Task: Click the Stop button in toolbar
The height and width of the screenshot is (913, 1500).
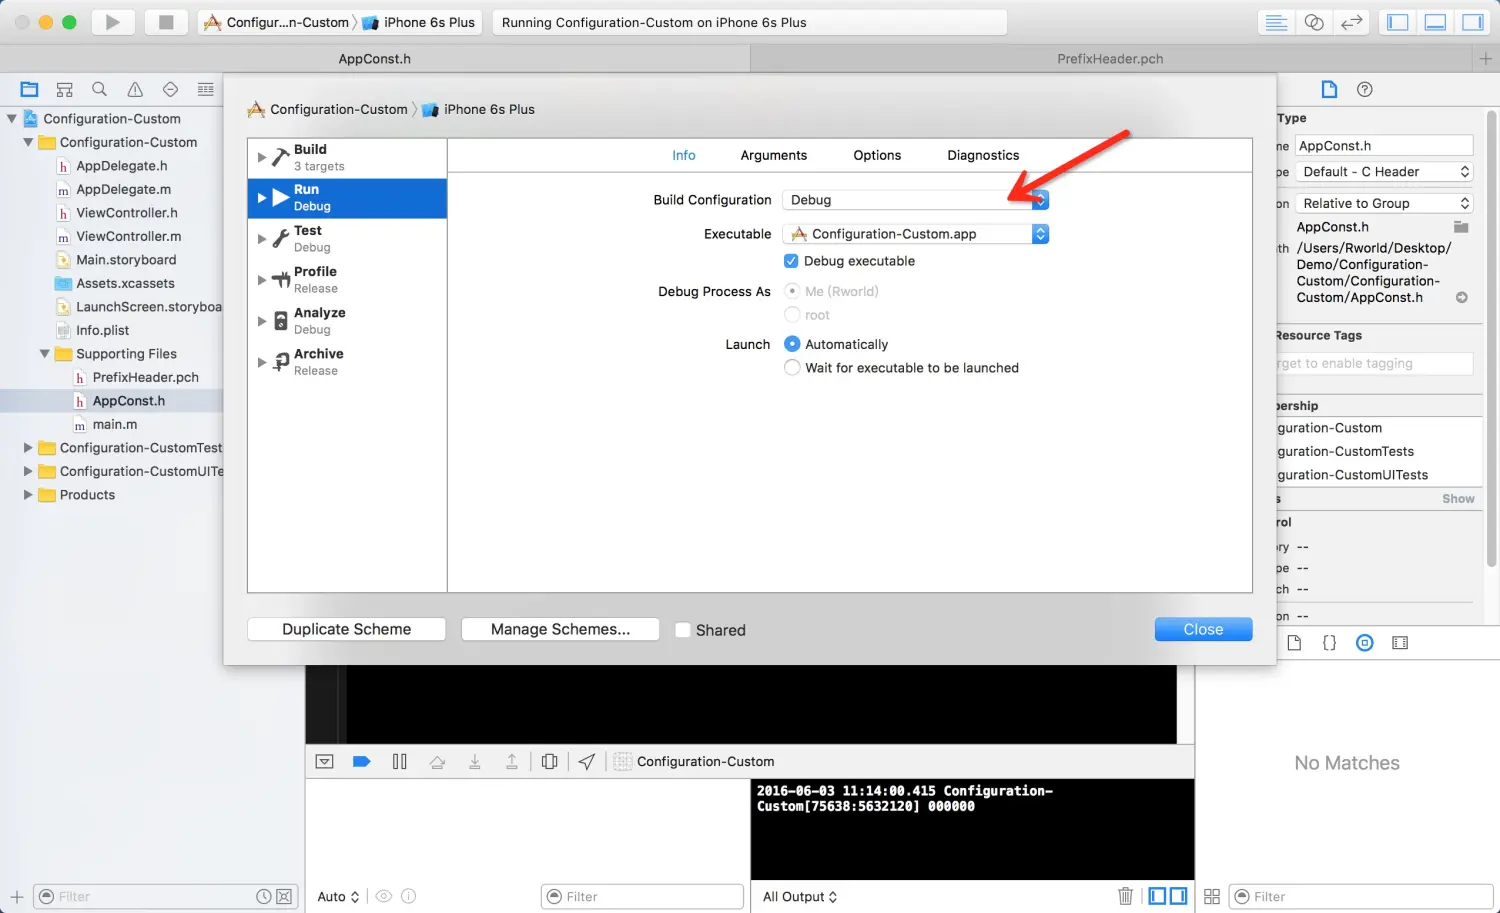Action: 166,22
